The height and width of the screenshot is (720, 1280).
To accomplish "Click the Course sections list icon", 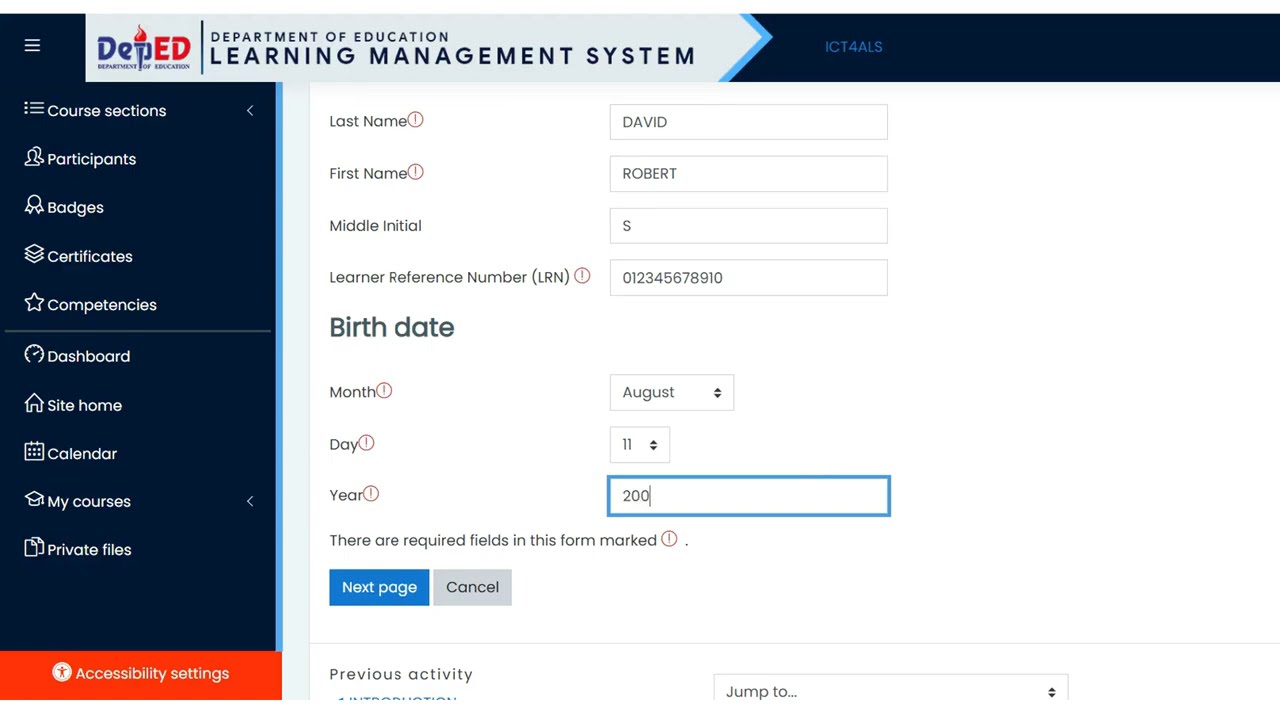I will click(34, 109).
